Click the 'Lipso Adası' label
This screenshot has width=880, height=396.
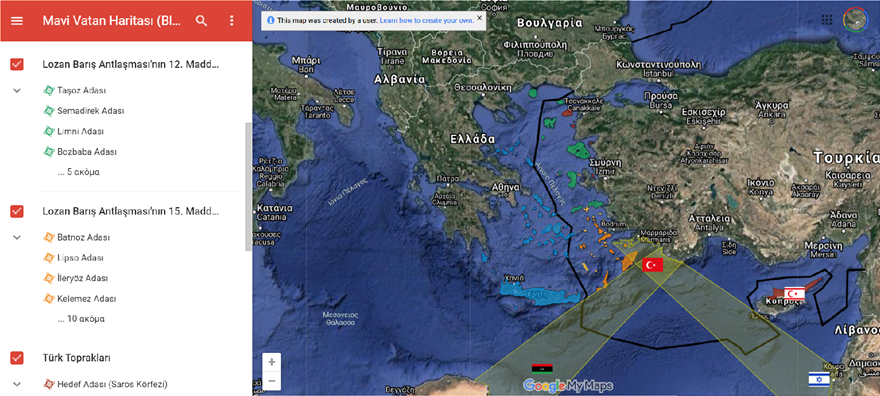click(80, 258)
